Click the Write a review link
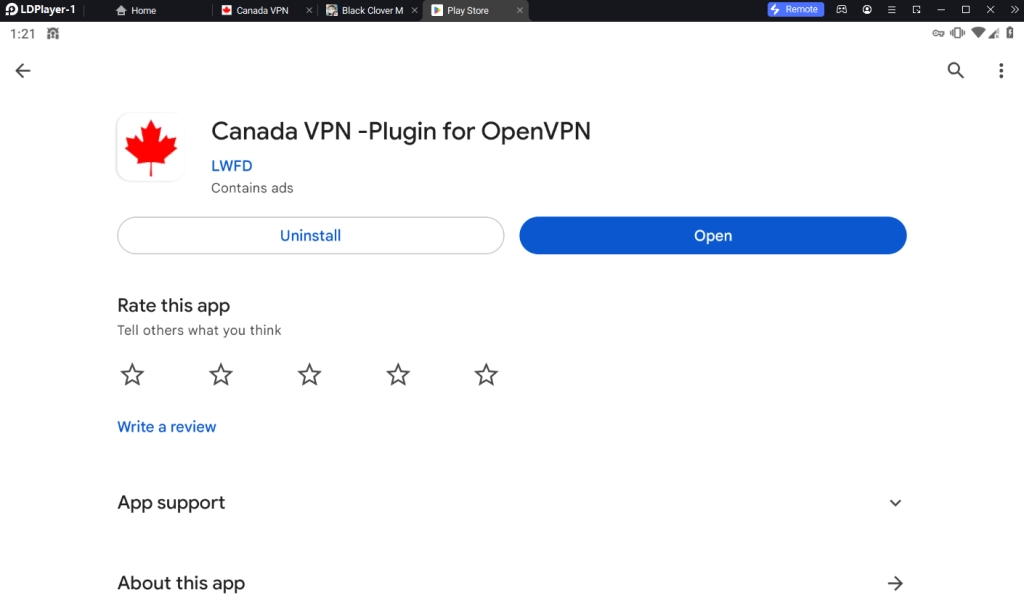Image resolution: width=1024 pixels, height=598 pixels. point(166,427)
